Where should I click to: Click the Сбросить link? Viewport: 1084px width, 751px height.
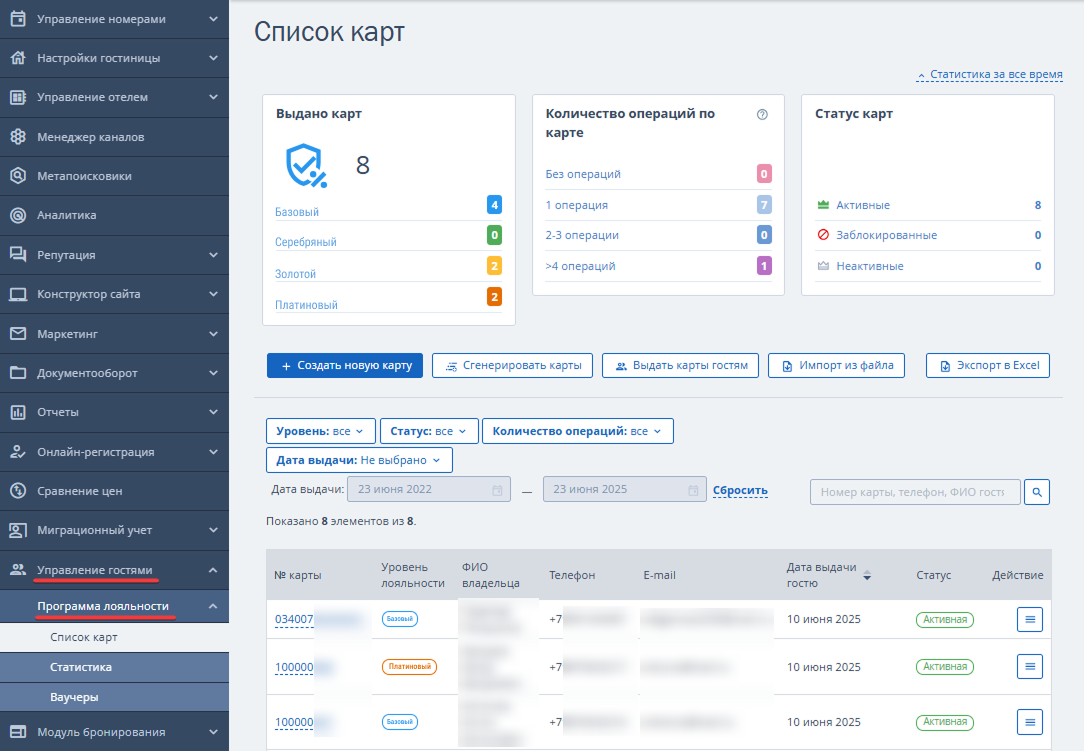coord(740,490)
